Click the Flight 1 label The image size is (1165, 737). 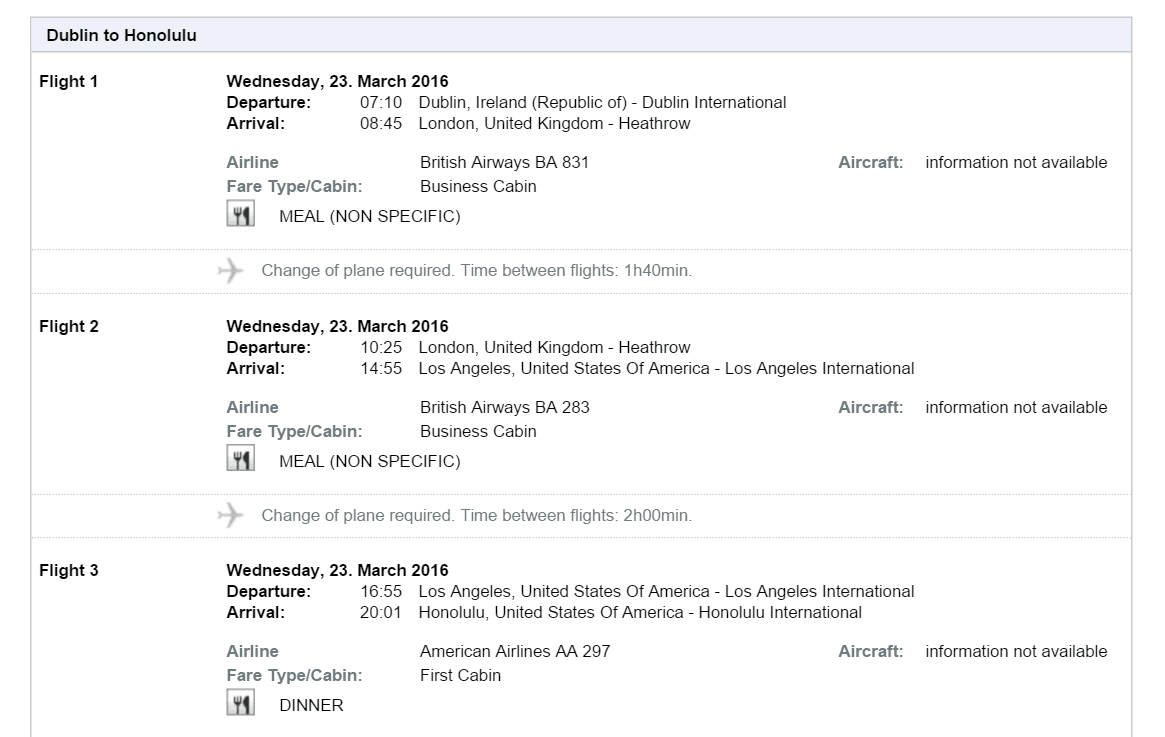[69, 81]
